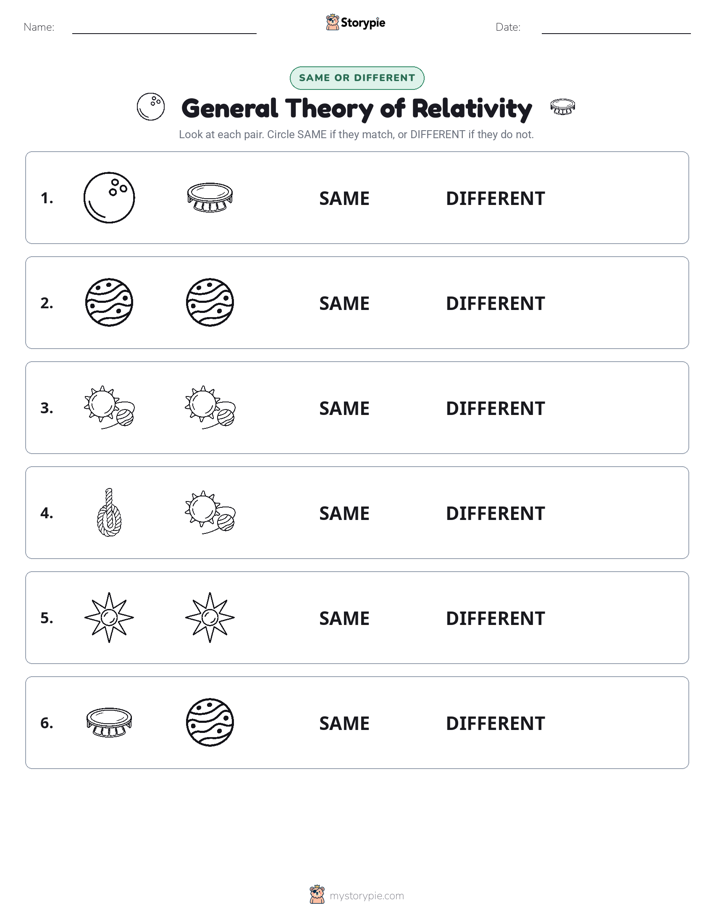Click the Storypie logo at top

coord(356,23)
